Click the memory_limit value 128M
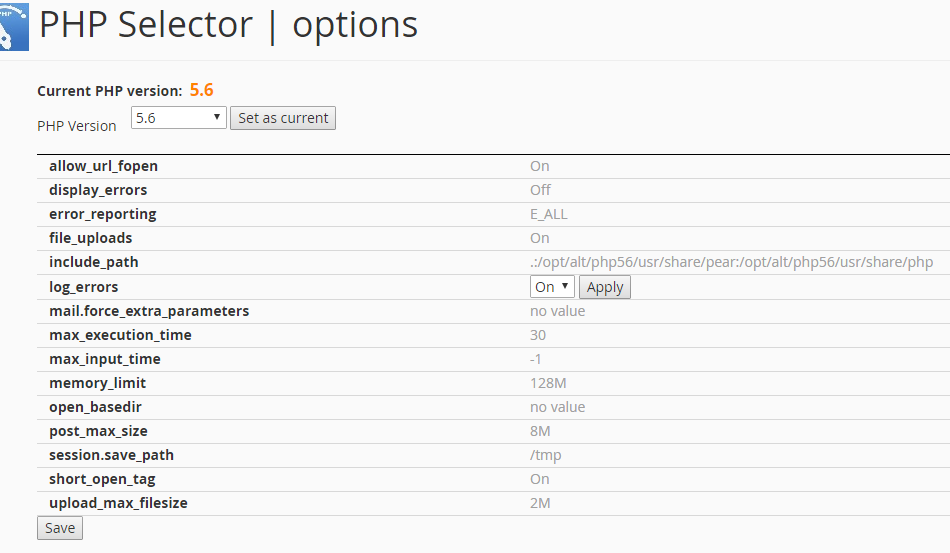The image size is (950, 553). pos(548,383)
